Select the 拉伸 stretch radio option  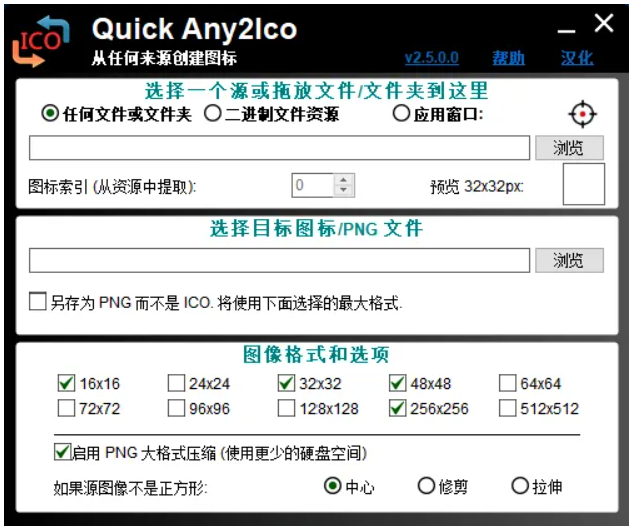click(520, 486)
